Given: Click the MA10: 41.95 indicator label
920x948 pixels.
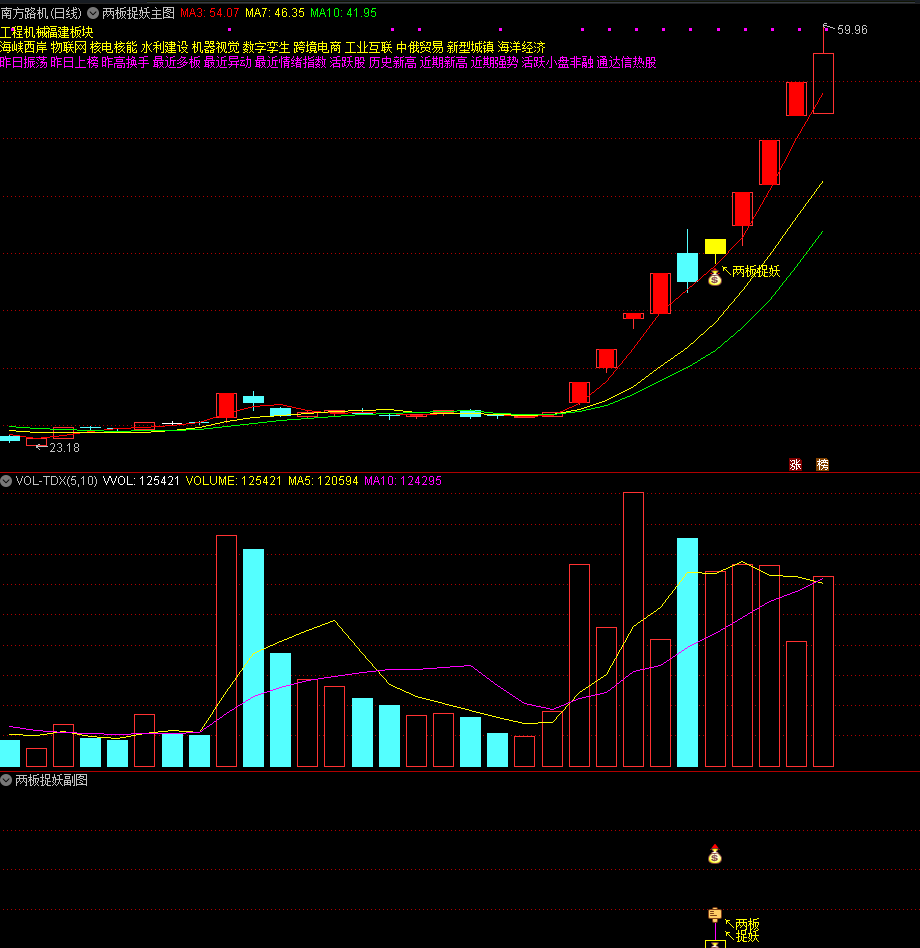Looking at the screenshot, I should (x=343, y=13).
